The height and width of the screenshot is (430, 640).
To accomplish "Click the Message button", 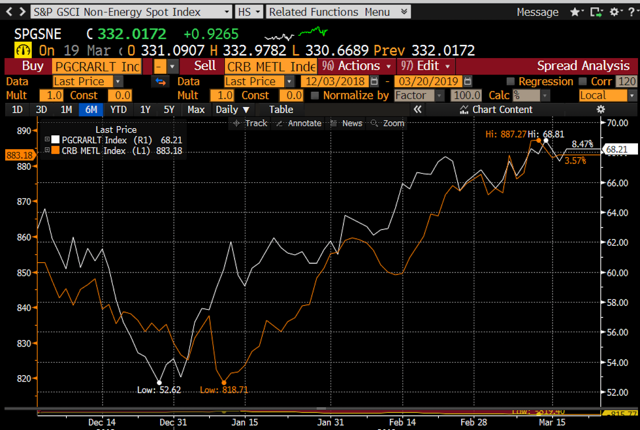I will point(537,12).
